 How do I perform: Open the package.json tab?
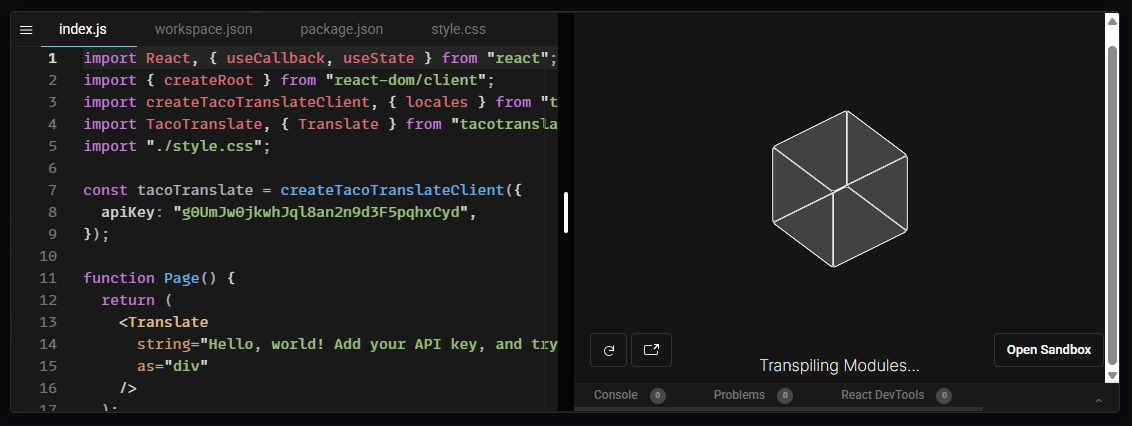pos(341,30)
